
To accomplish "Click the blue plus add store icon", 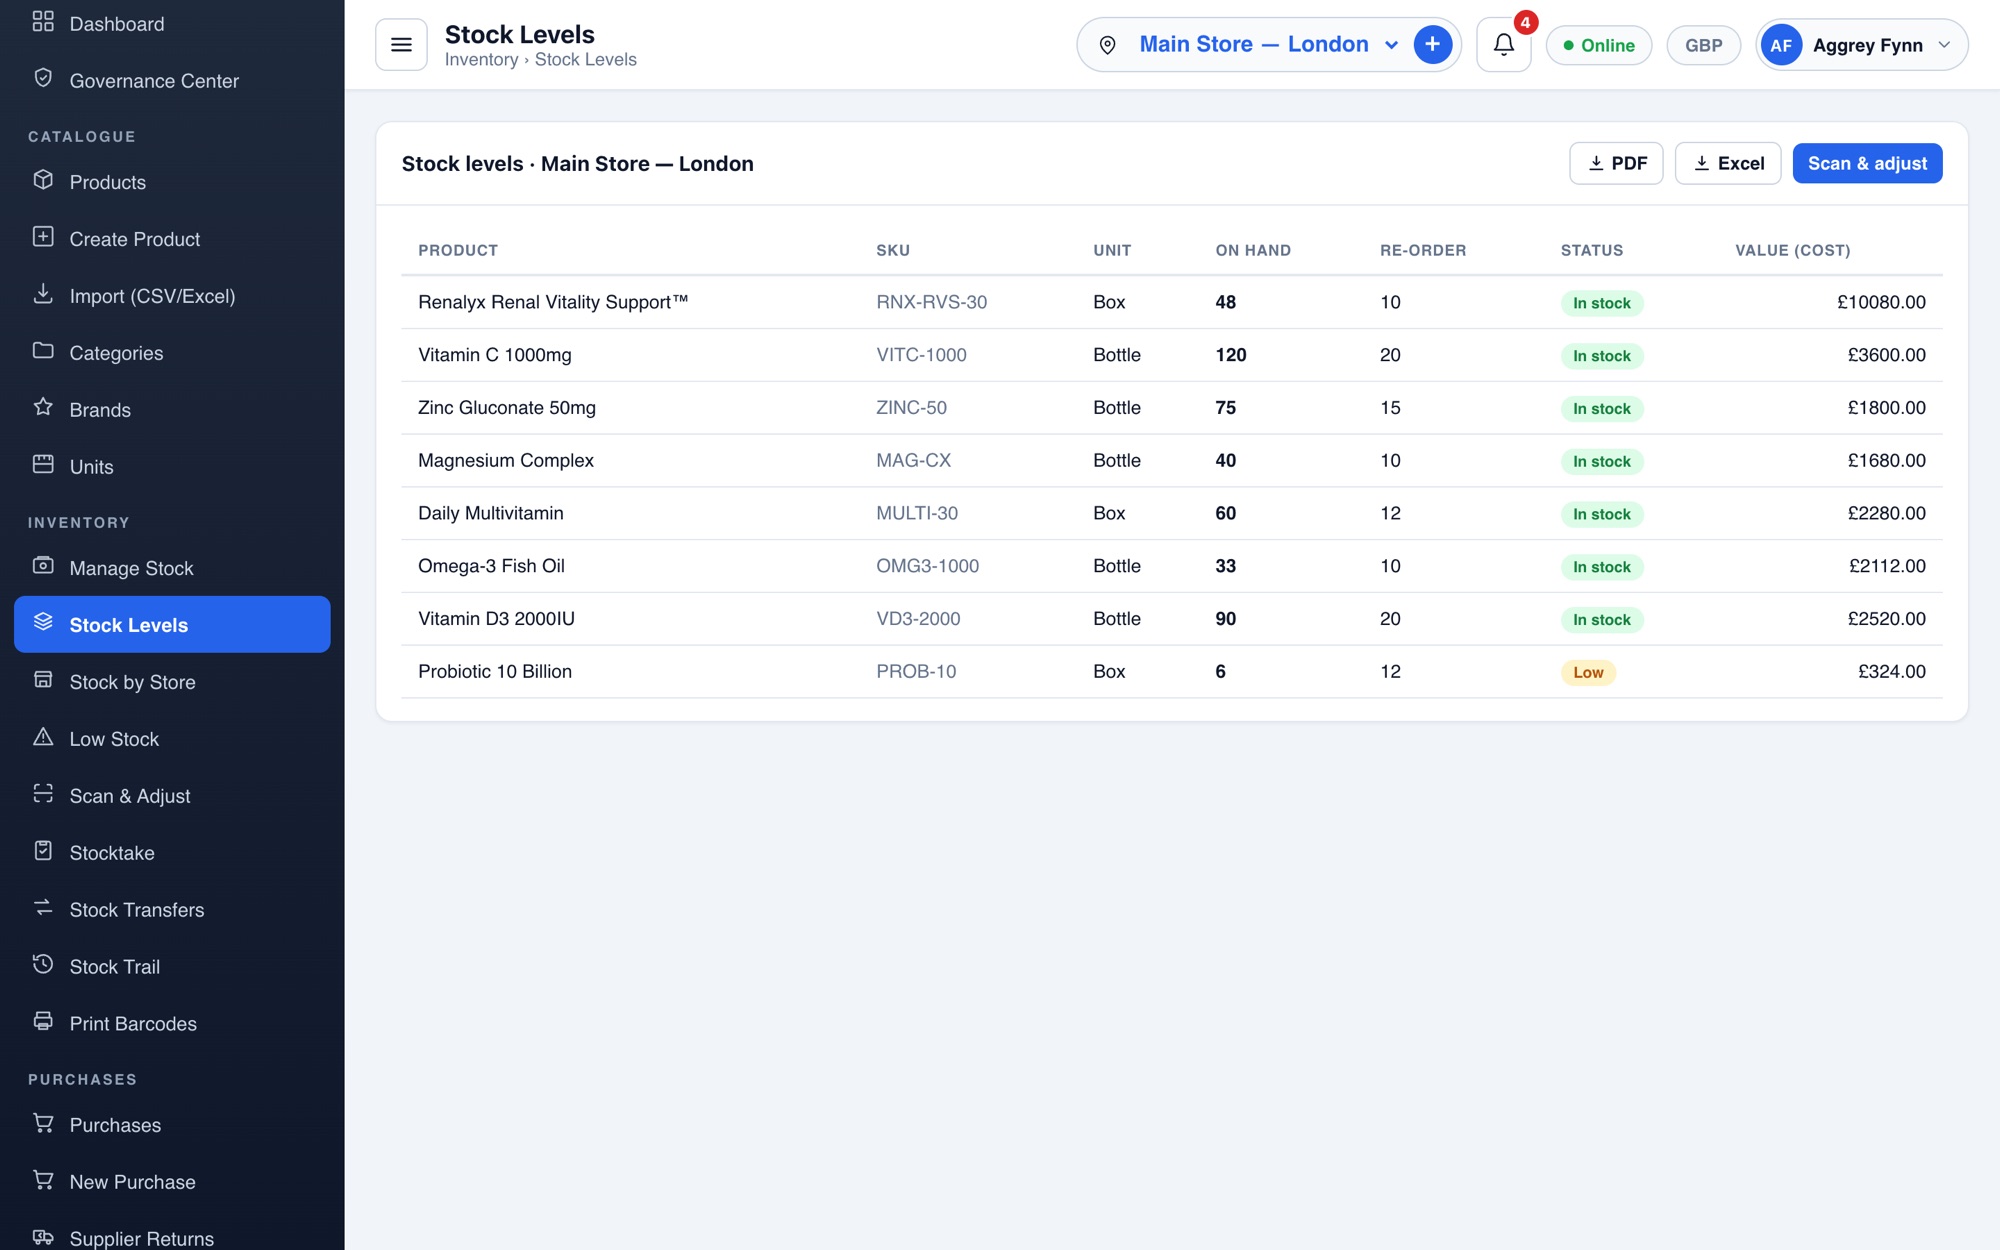I will point(1432,45).
